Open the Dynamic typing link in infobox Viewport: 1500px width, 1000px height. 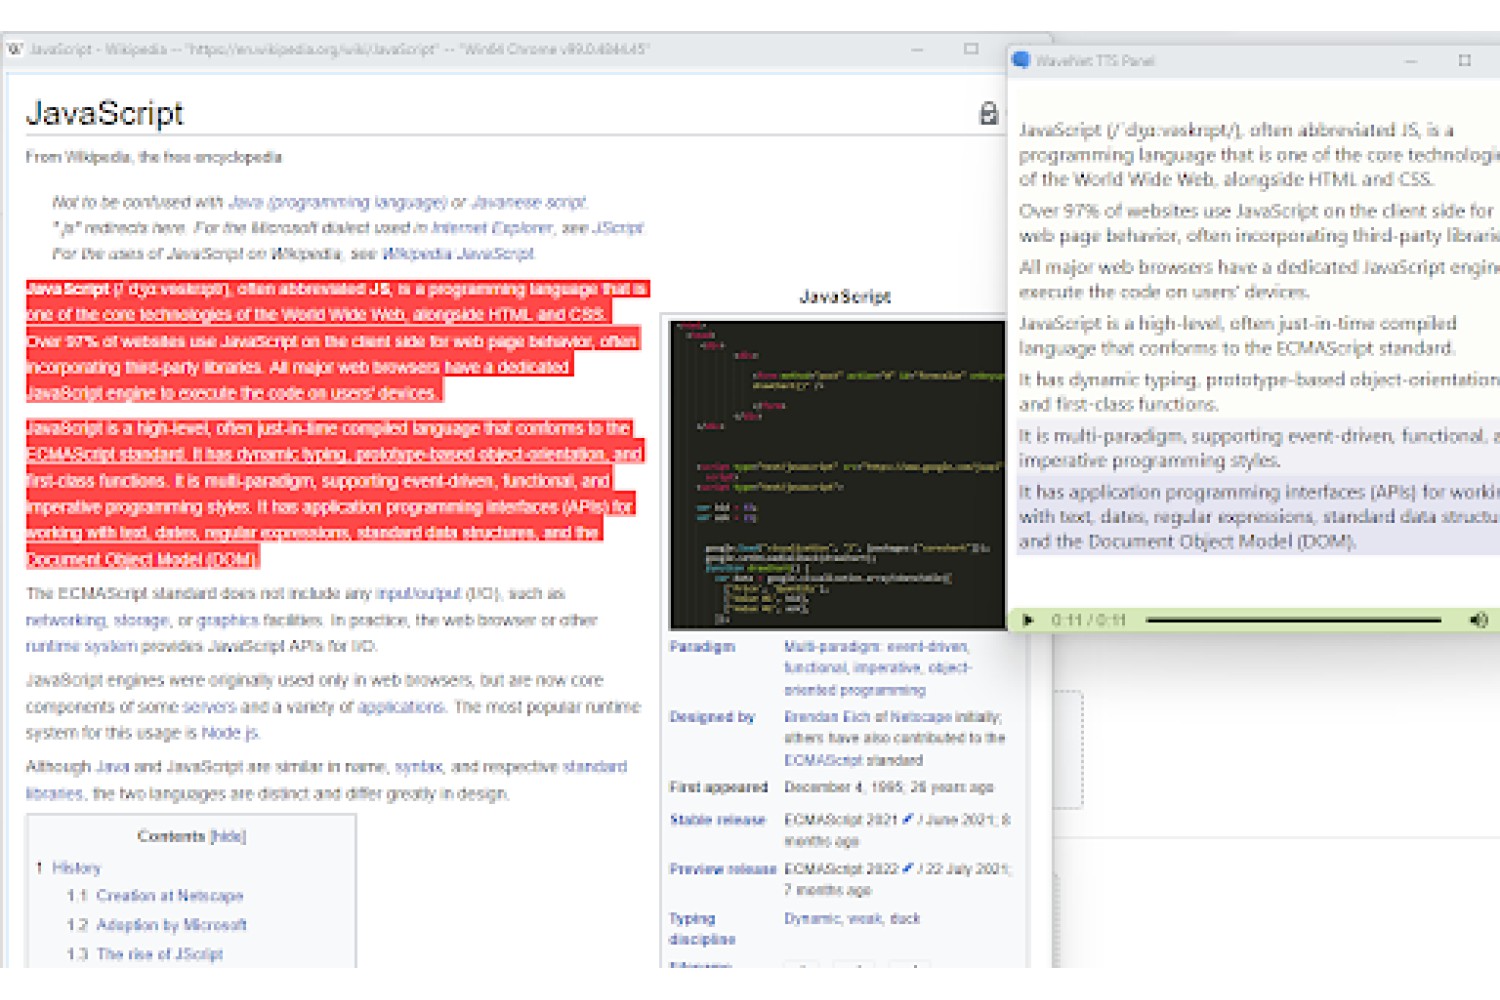coord(812,918)
